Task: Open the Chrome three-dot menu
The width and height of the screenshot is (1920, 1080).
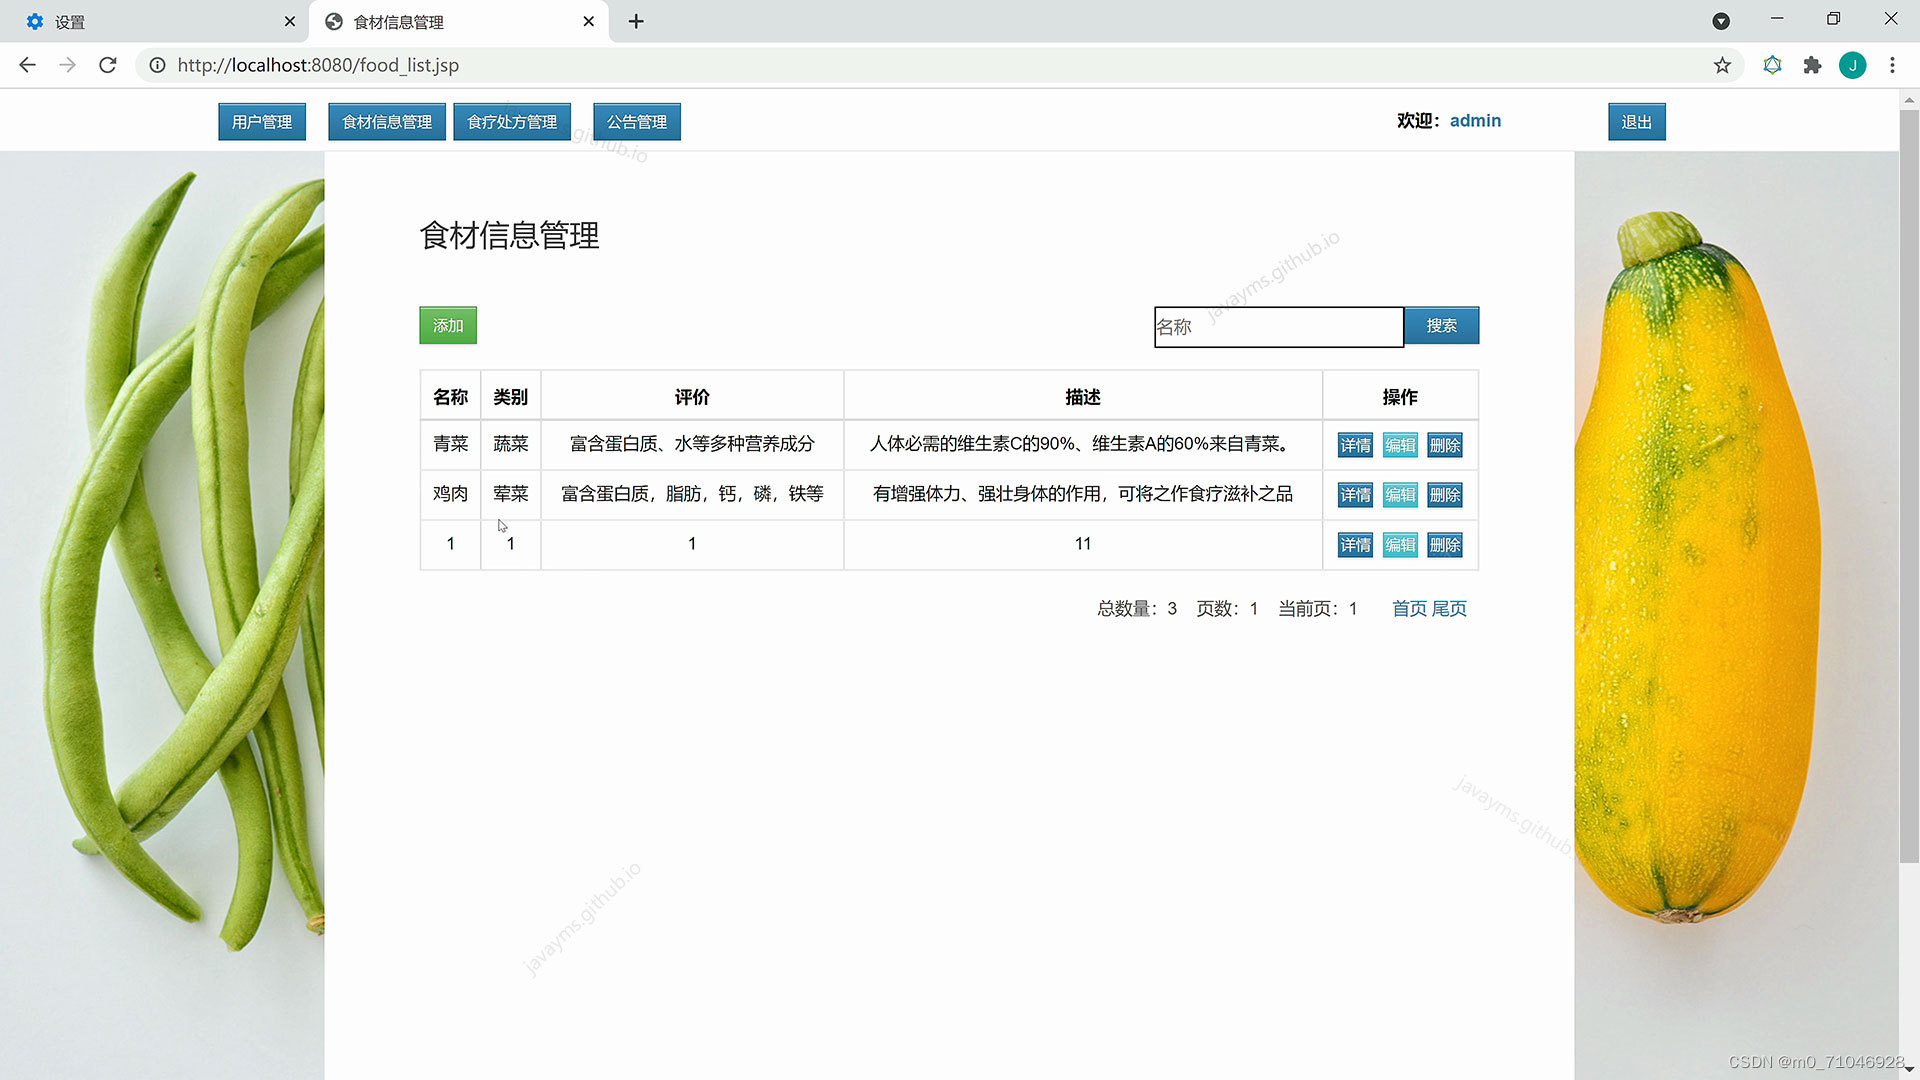Action: 1892,65
